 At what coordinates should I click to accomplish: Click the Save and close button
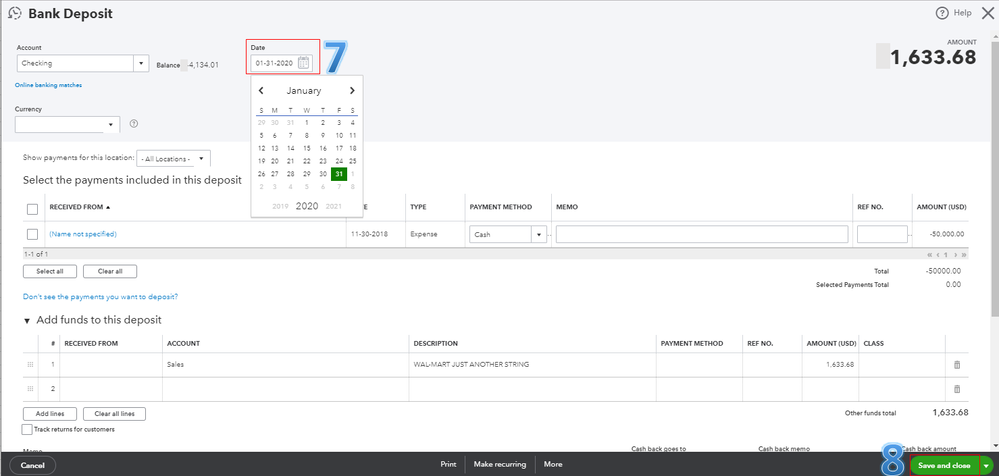click(944, 466)
